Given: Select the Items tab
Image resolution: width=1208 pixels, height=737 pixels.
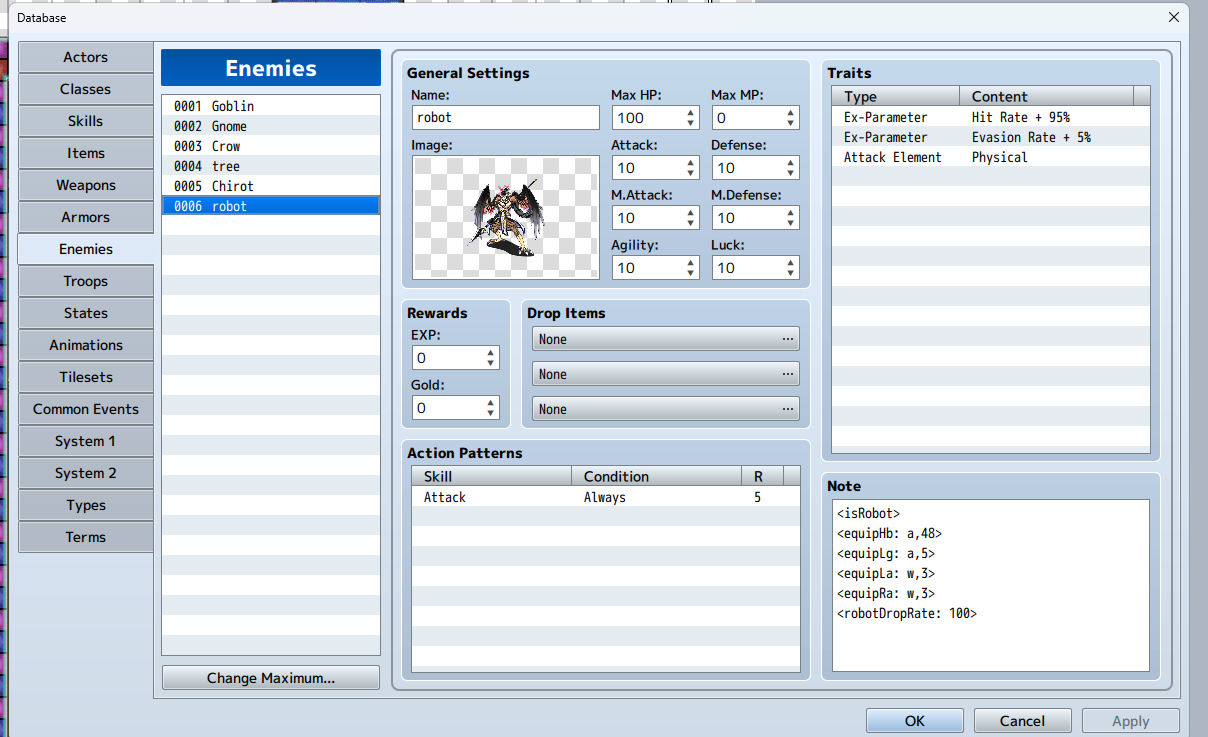Looking at the screenshot, I should click(x=86, y=153).
